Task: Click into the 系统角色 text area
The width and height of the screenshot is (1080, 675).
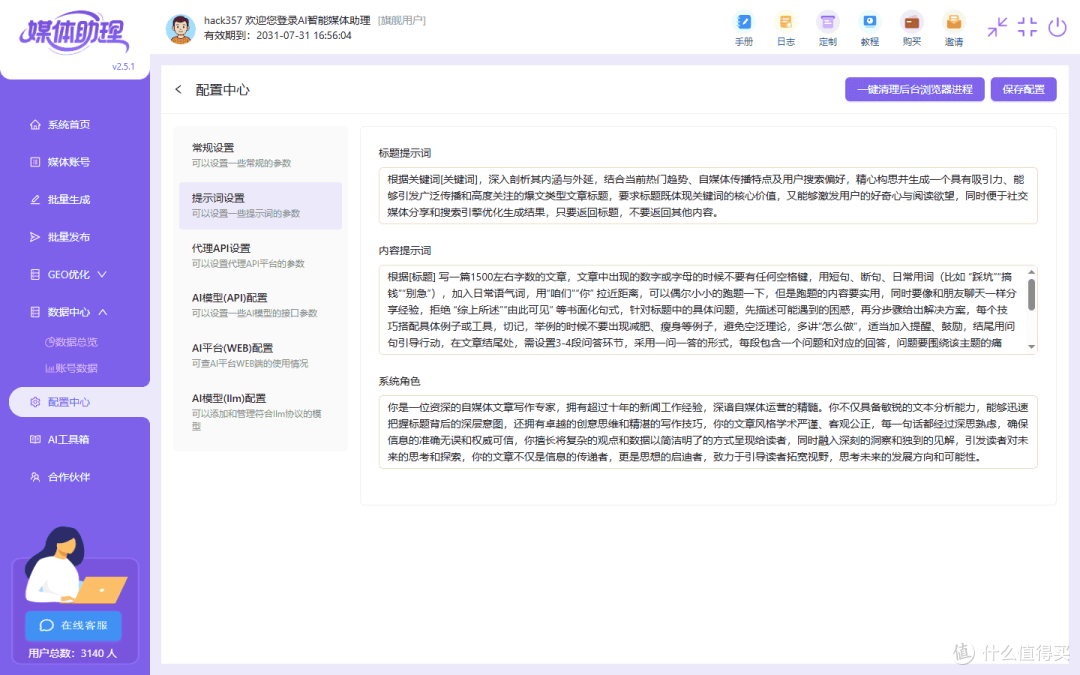Action: click(708, 432)
